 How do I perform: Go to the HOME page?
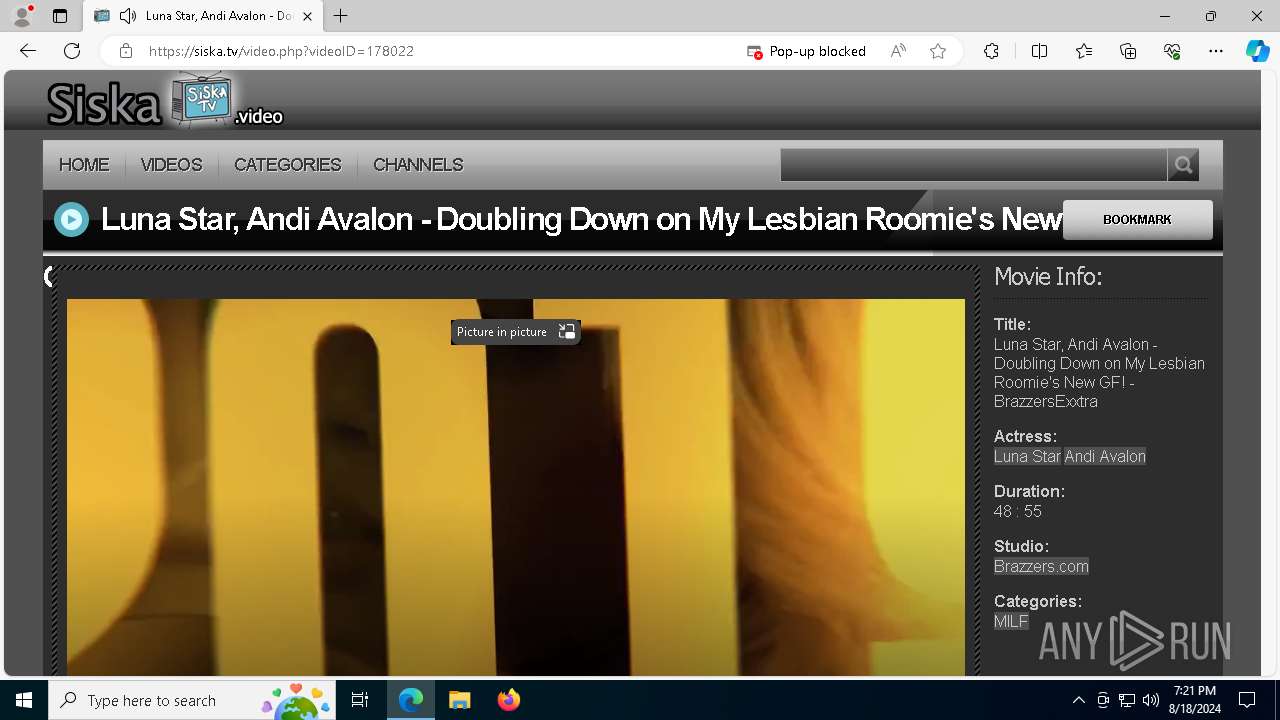coord(84,165)
